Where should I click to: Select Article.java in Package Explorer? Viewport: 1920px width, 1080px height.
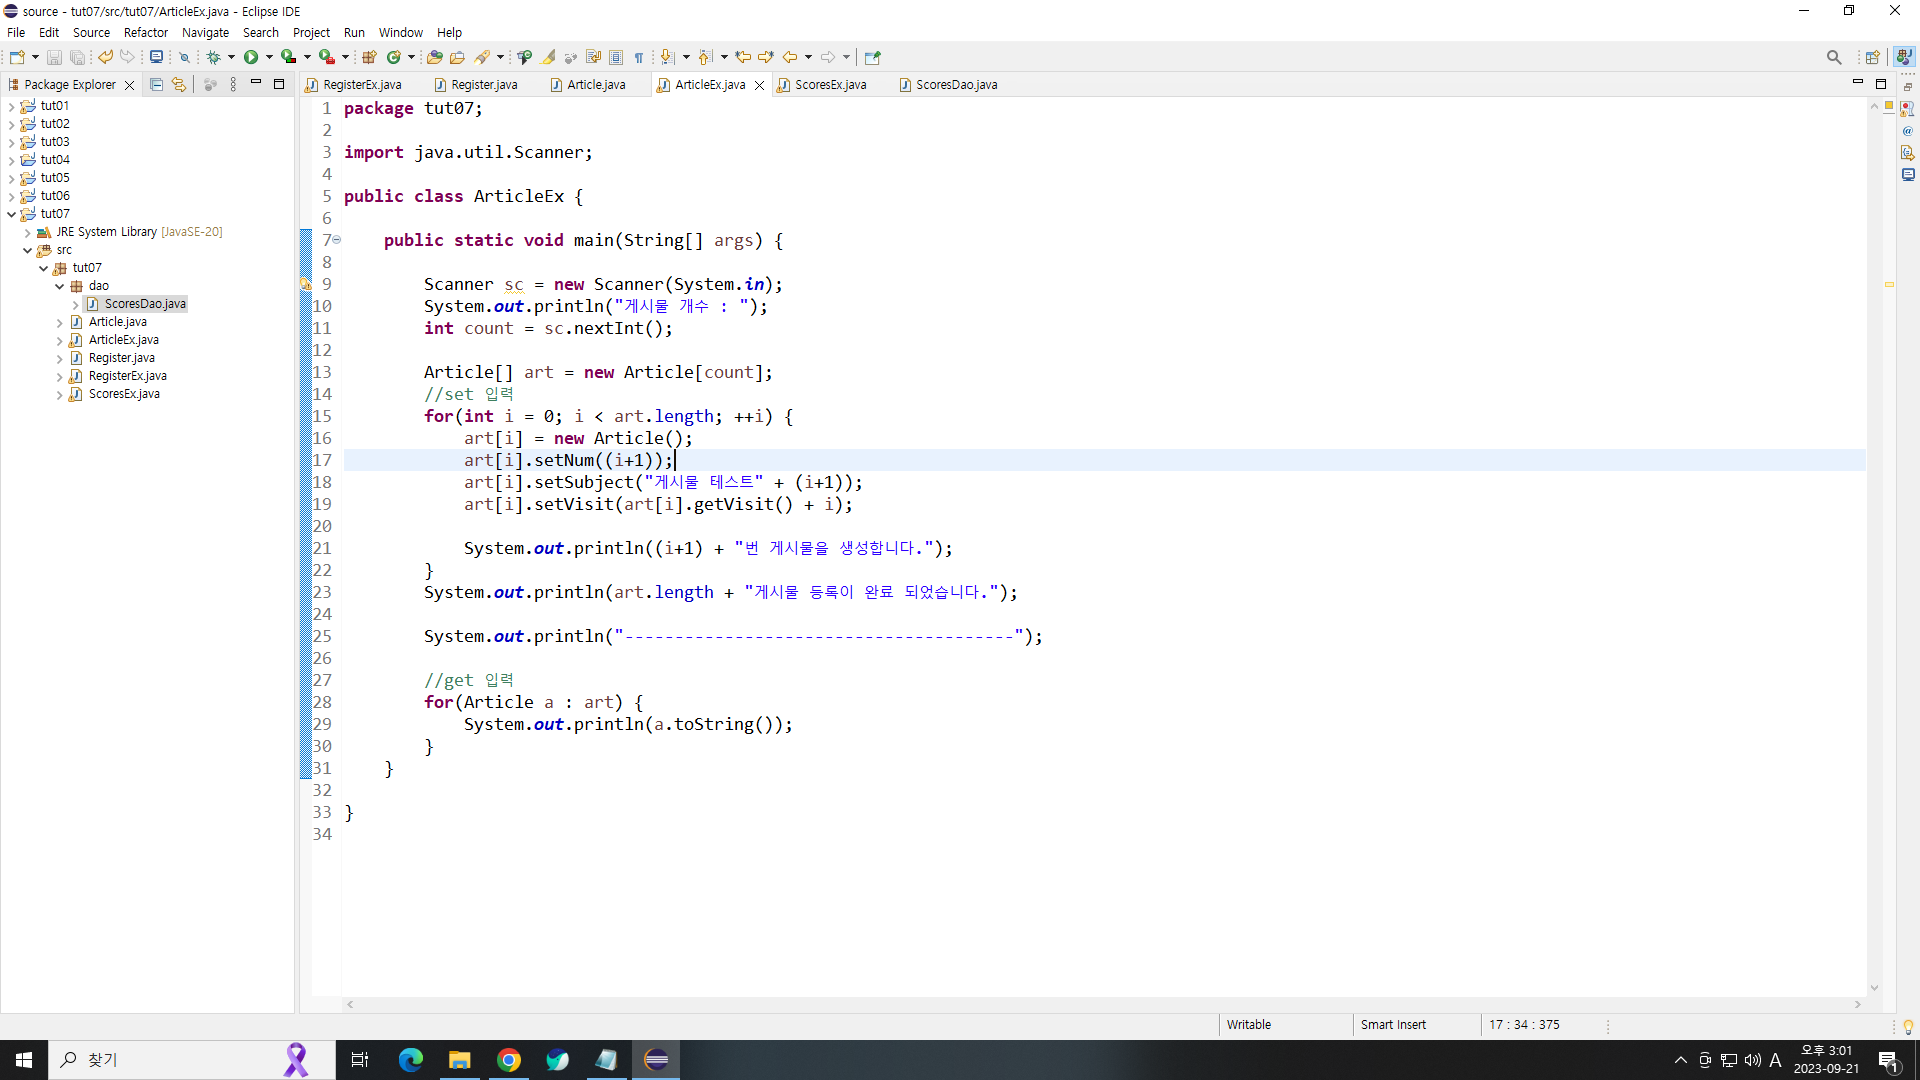point(117,322)
